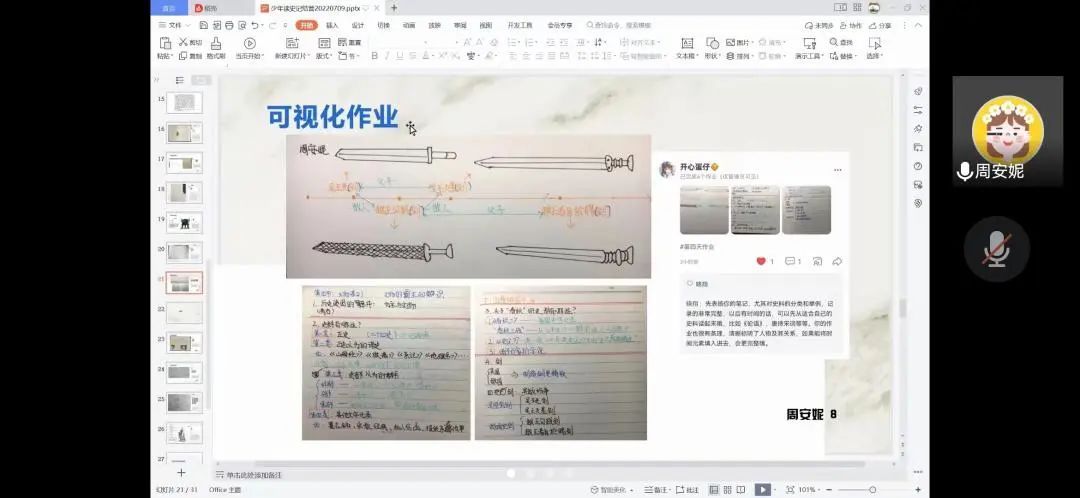Click the zoom in plus button

click(x=918, y=490)
